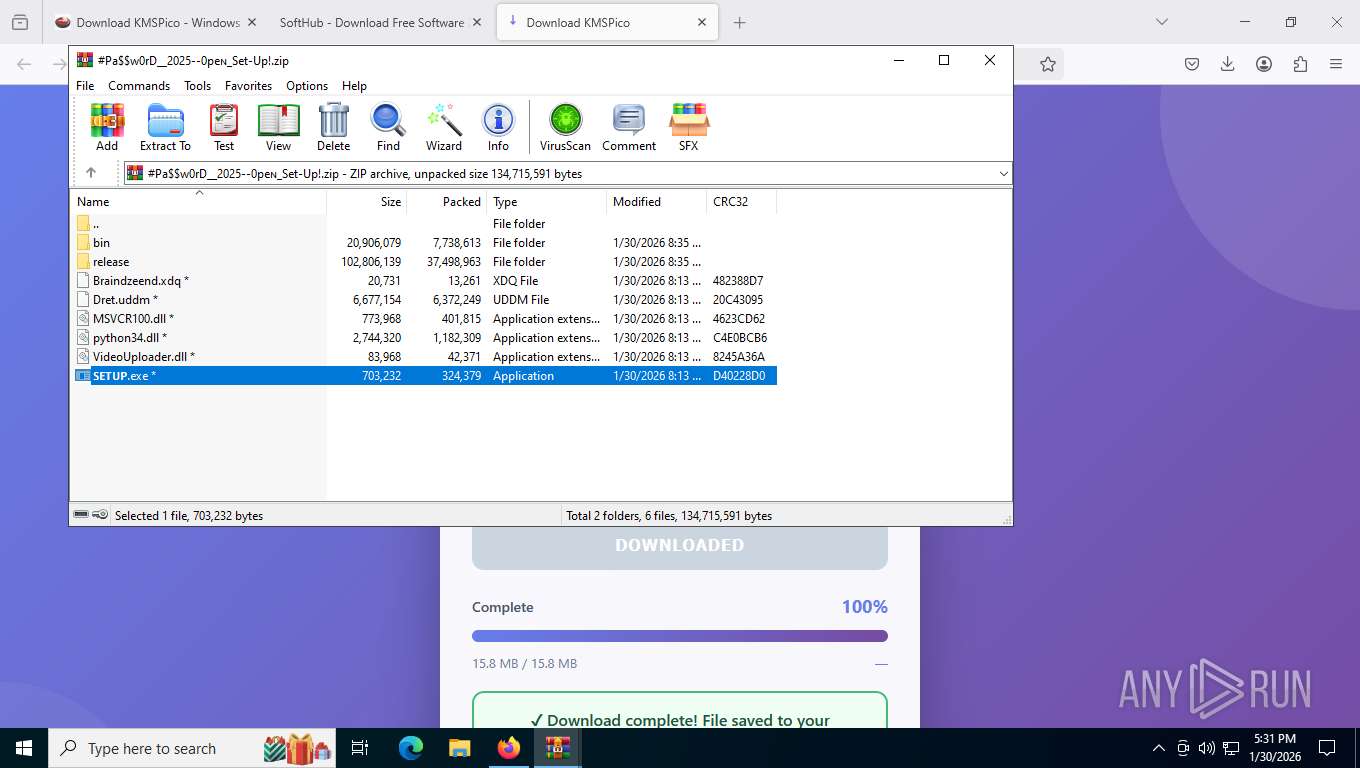Click the download progress bar
This screenshot has width=1360, height=768.
(x=680, y=636)
